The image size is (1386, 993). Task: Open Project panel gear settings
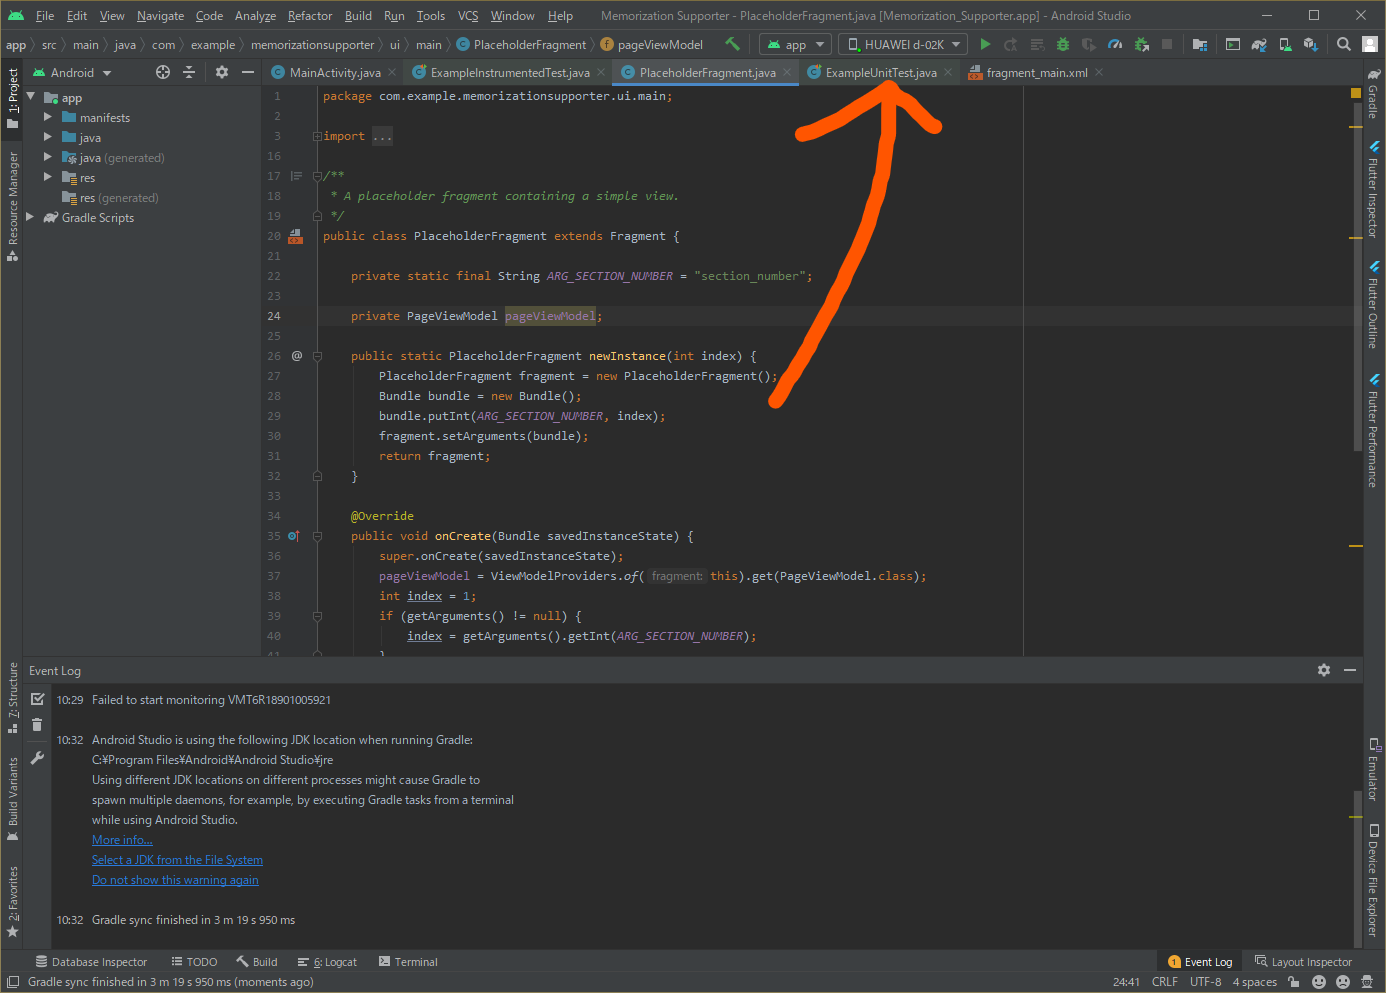point(222,72)
